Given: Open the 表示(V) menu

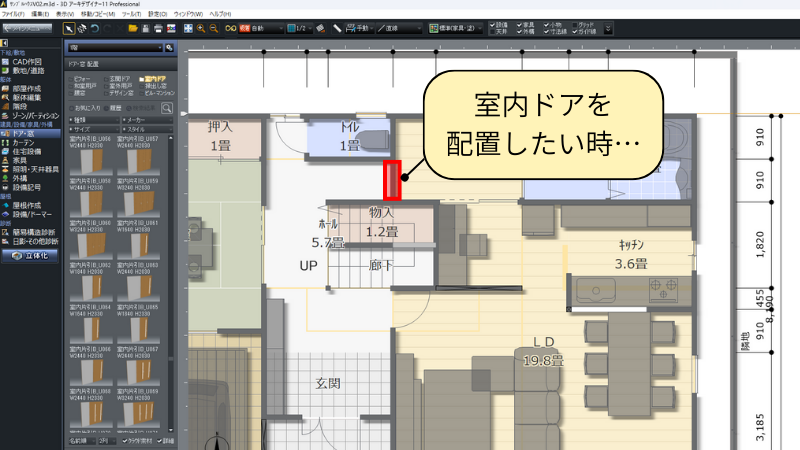Looking at the screenshot, I should coord(64,14).
